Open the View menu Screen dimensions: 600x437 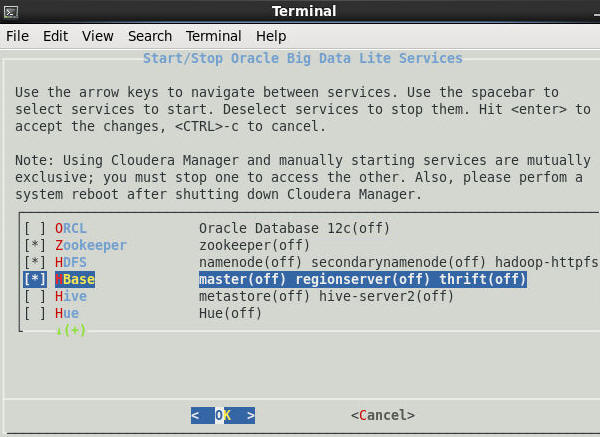click(98, 36)
